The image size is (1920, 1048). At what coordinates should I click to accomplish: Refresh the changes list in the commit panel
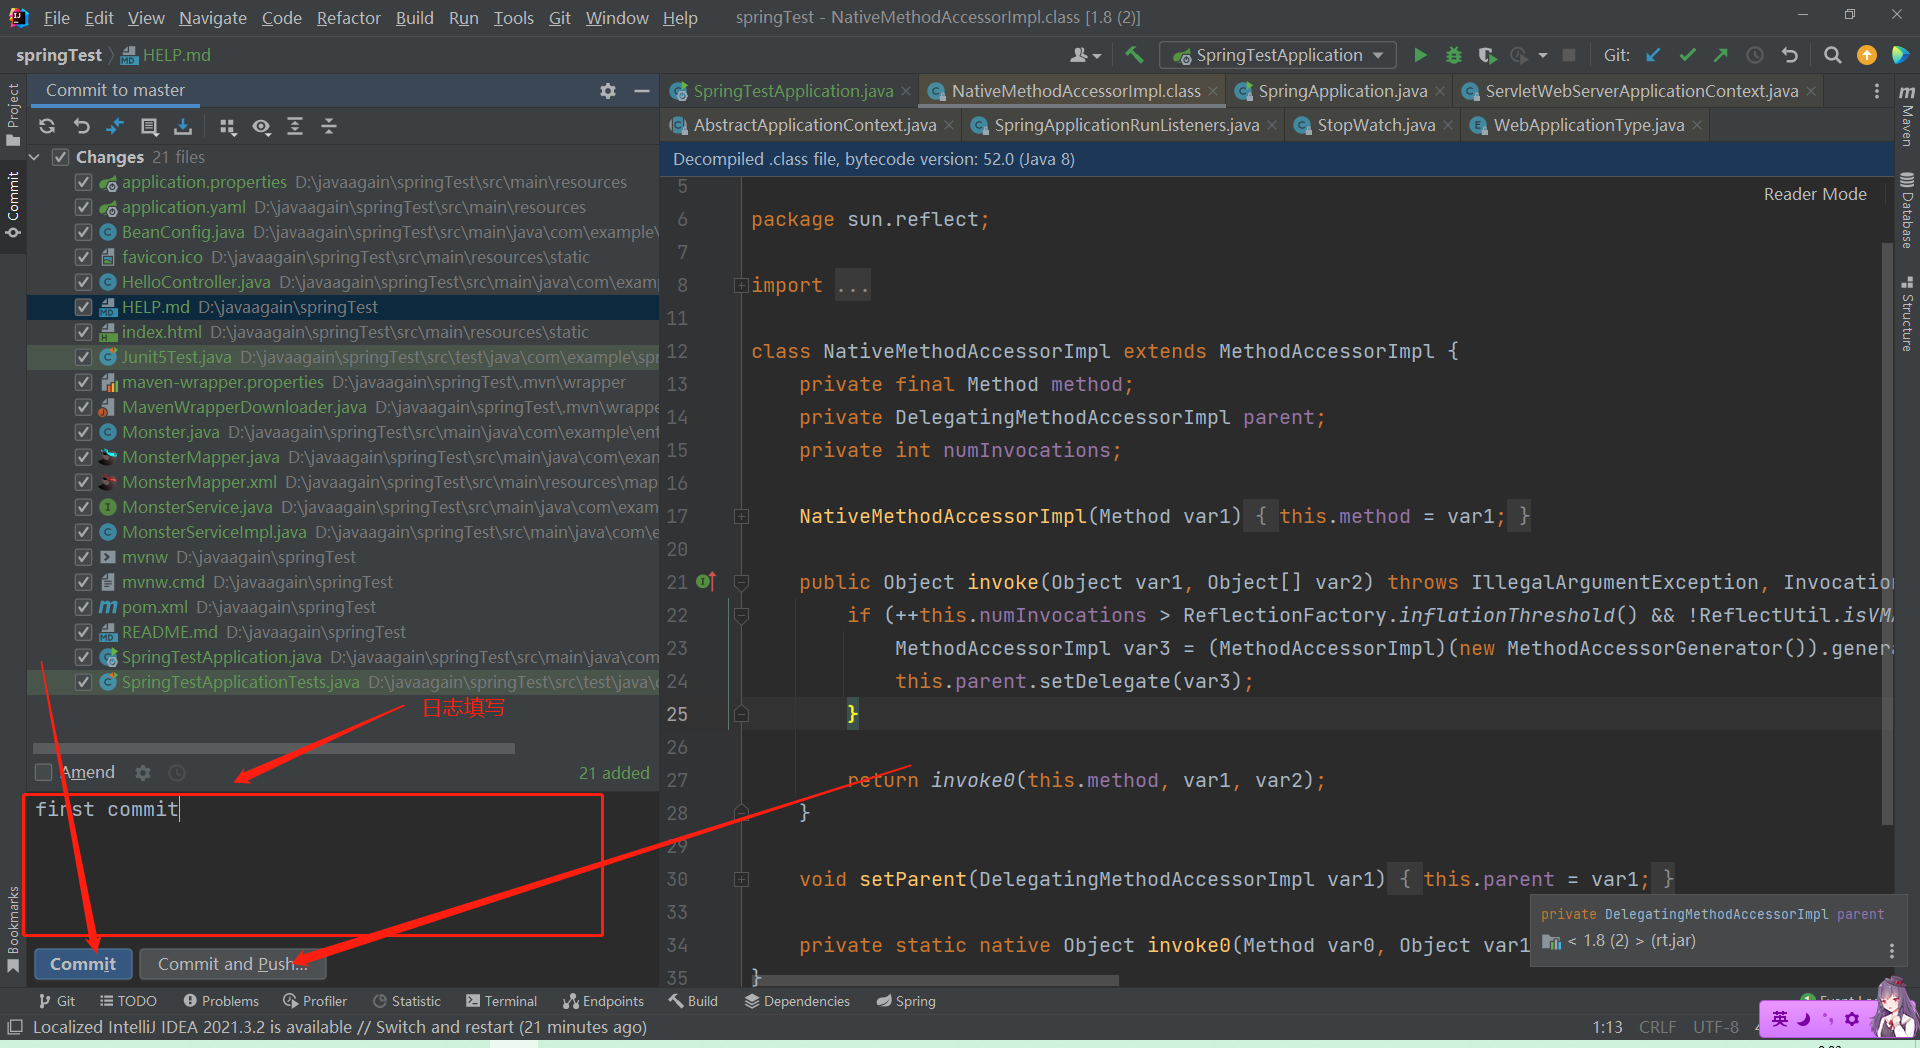pyautogui.click(x=47, y=126)
